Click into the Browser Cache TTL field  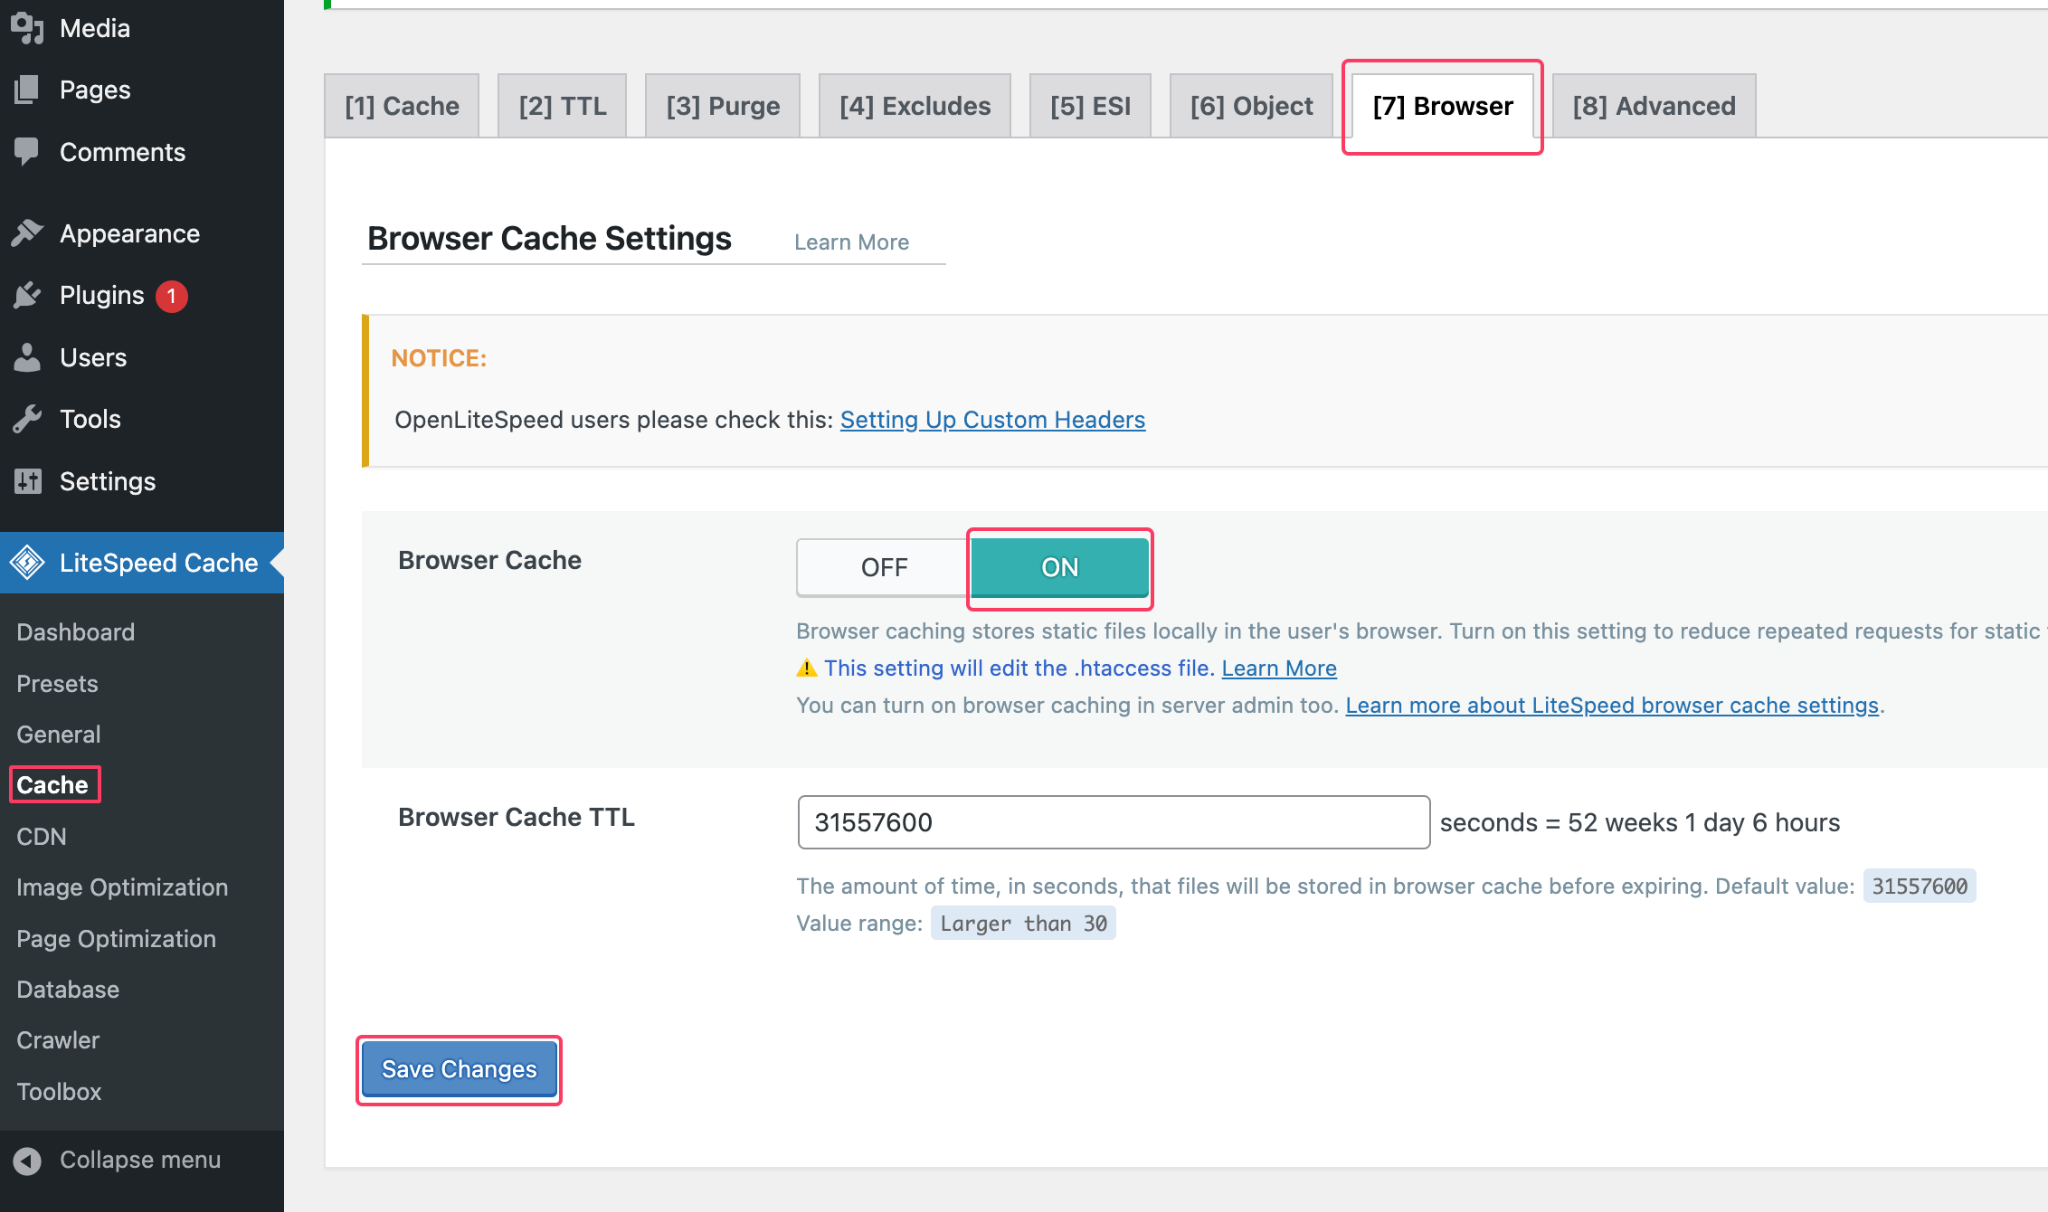pos(1113,822)
